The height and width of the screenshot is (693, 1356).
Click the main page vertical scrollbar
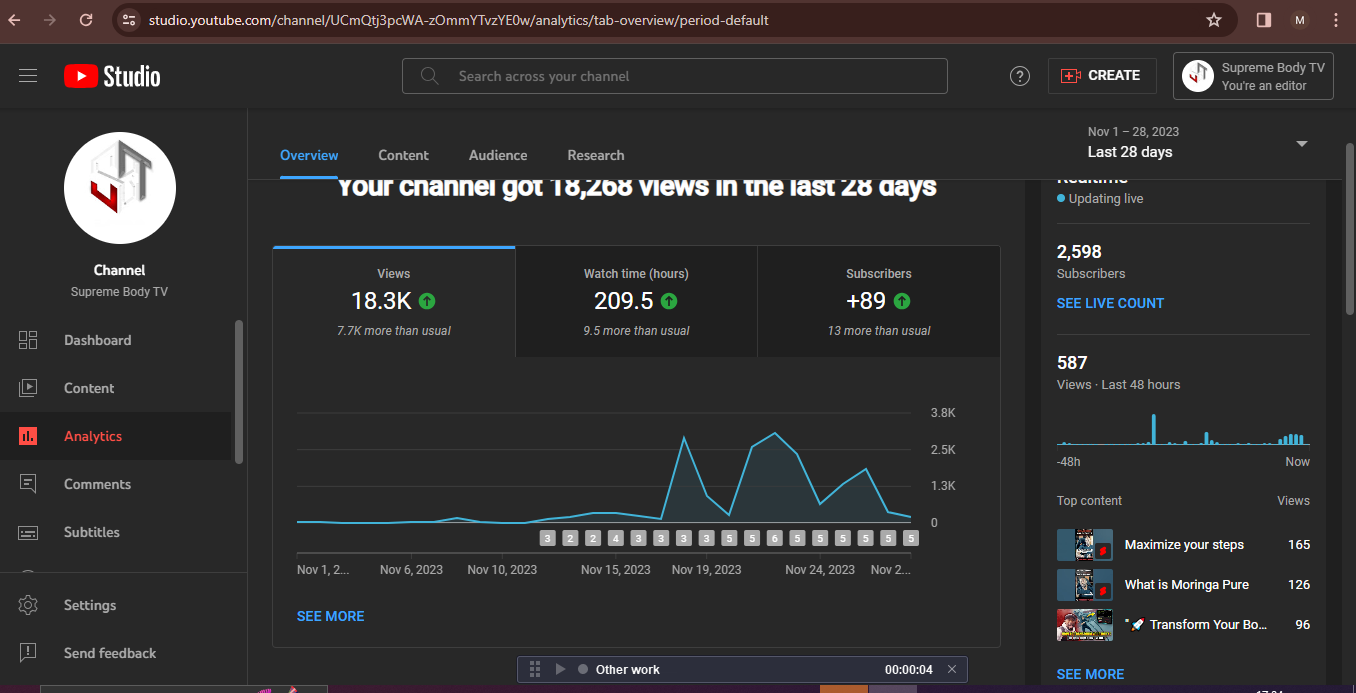(1350, 230)
